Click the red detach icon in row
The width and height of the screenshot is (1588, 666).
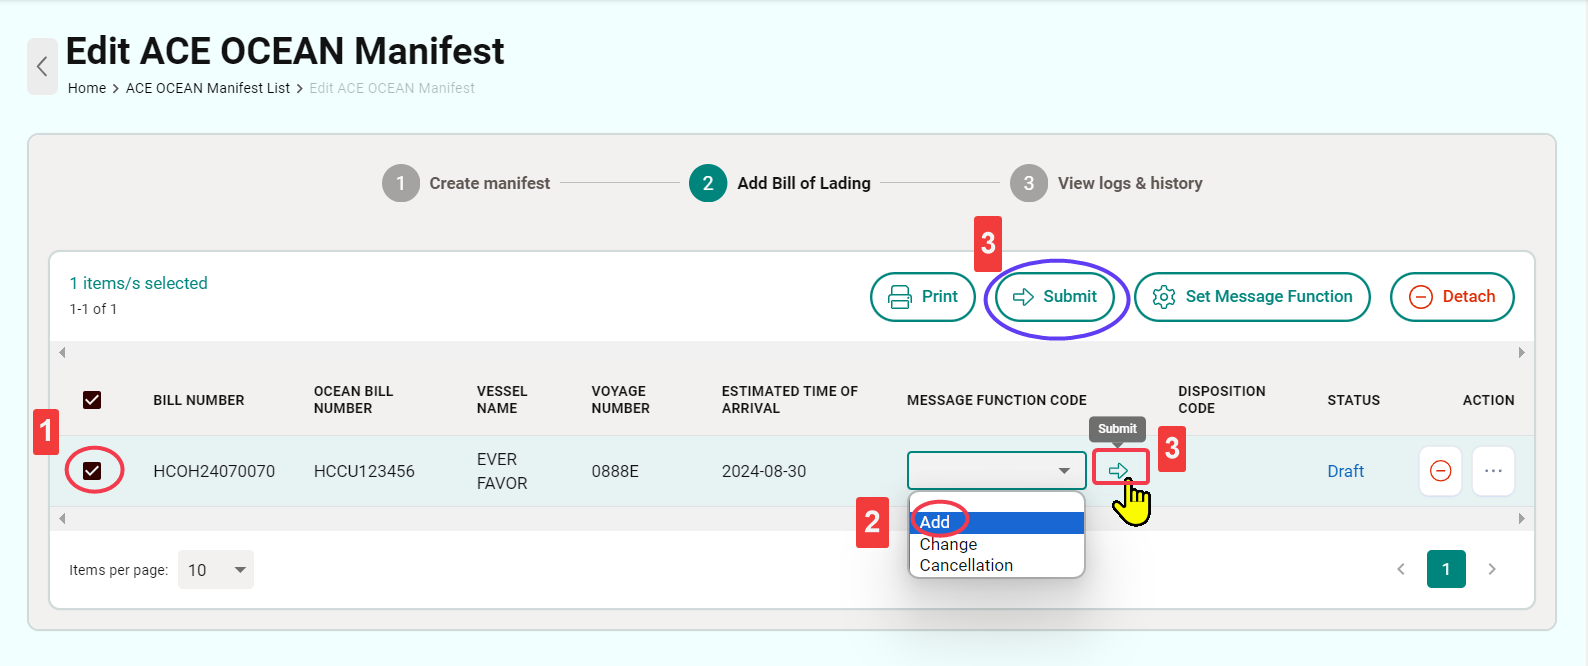tap(1440, 471)
